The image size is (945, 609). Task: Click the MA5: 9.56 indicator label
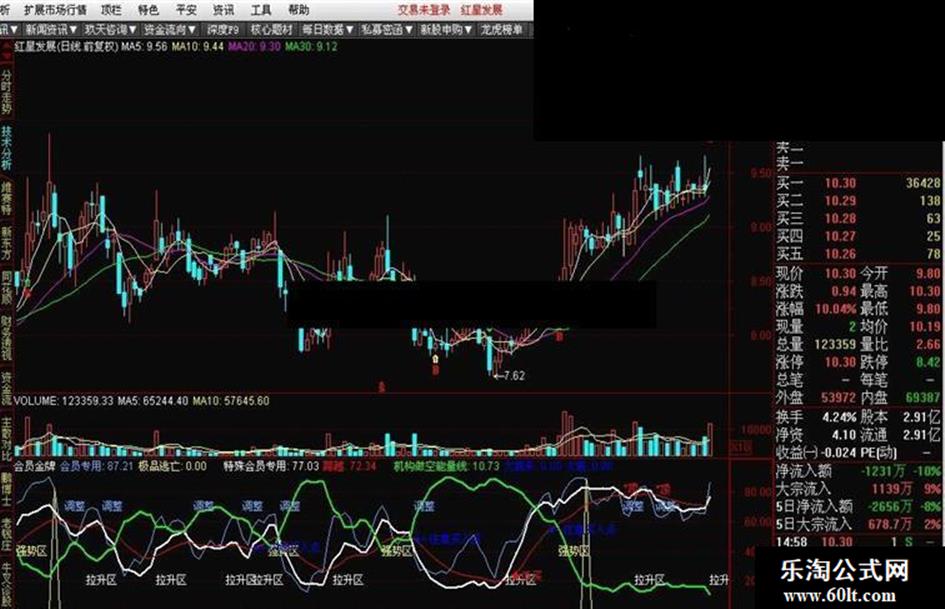click(145, 46)
